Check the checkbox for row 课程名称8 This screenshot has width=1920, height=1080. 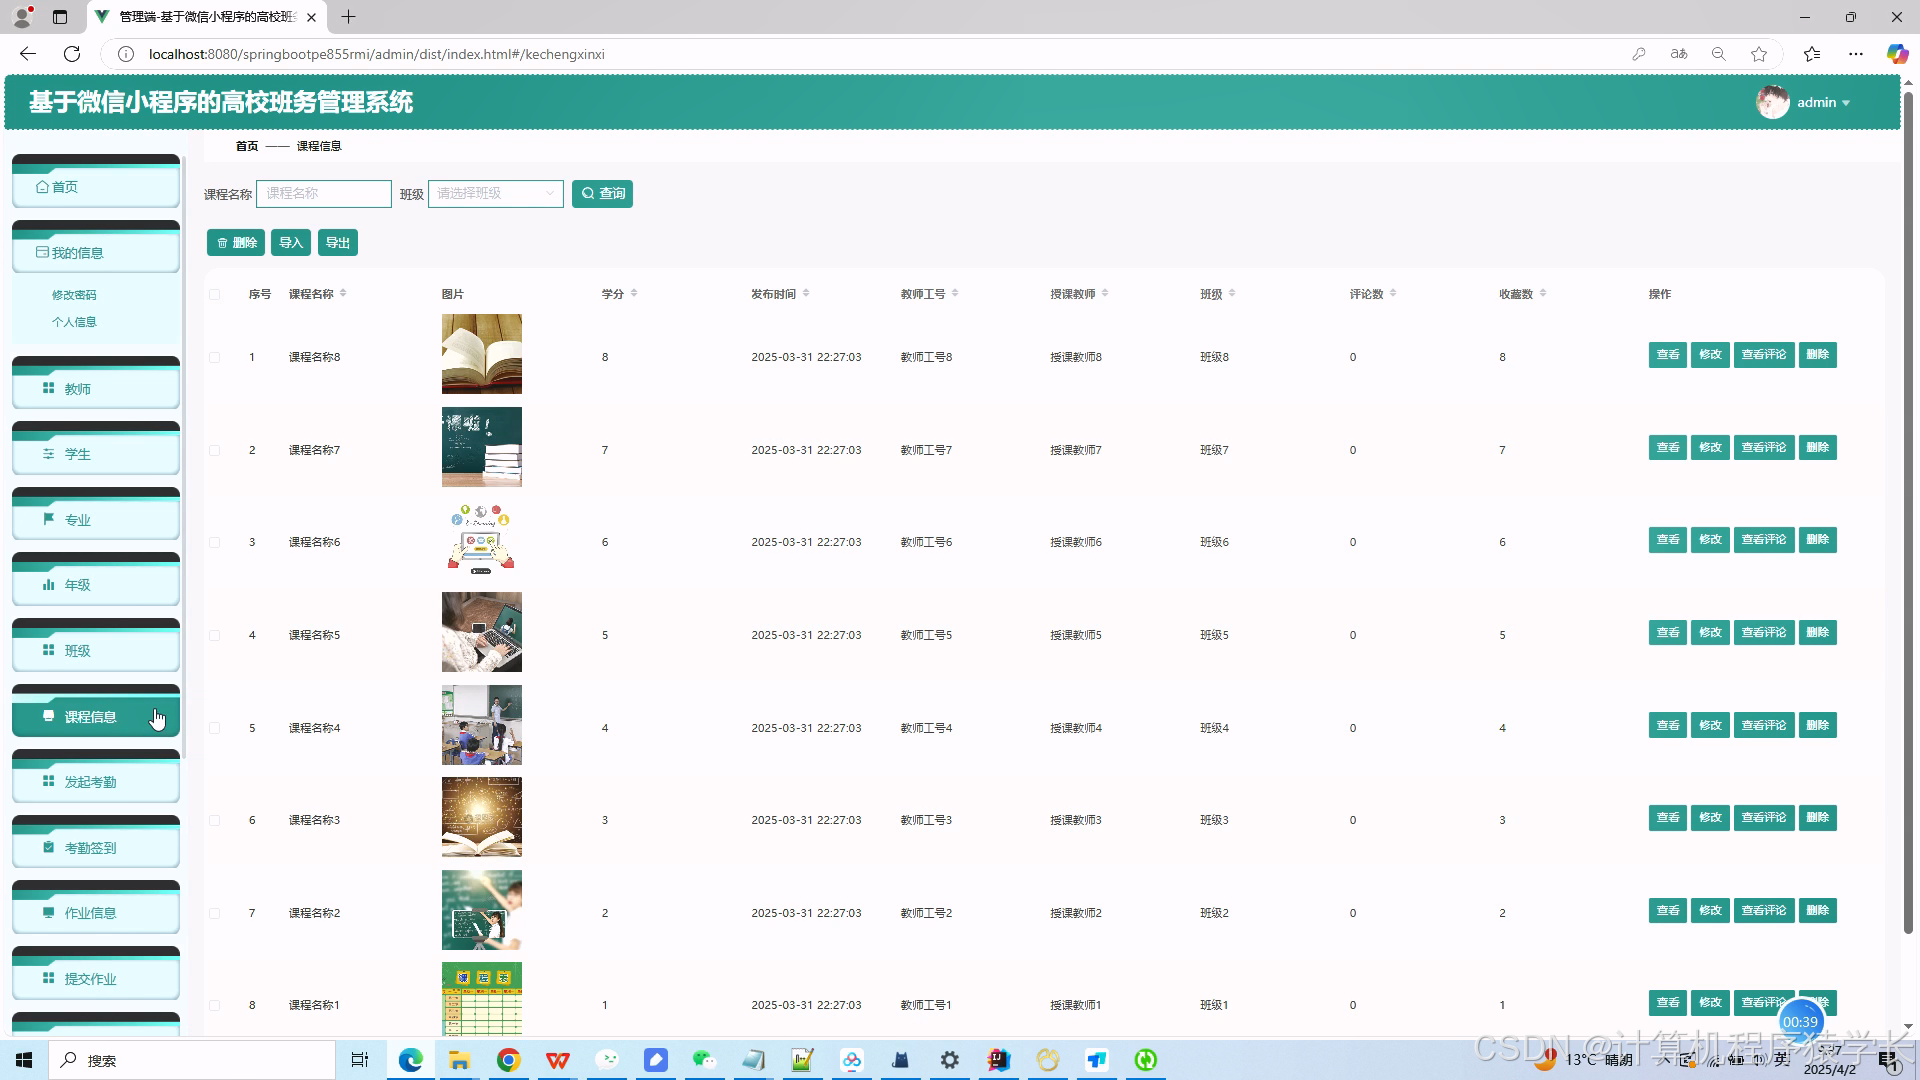(215, 357)
